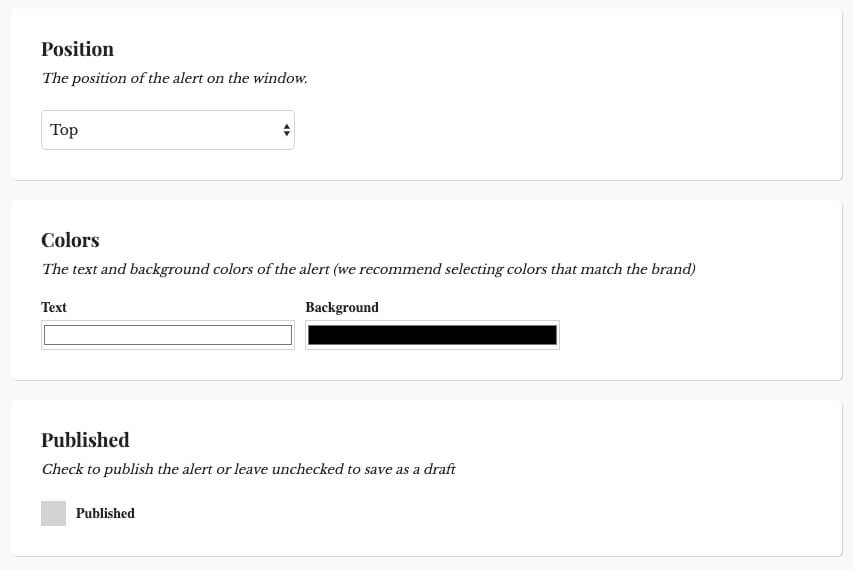The image size is (853, 570).
Task: Click the Position section heading
Action: coord(77,49)
